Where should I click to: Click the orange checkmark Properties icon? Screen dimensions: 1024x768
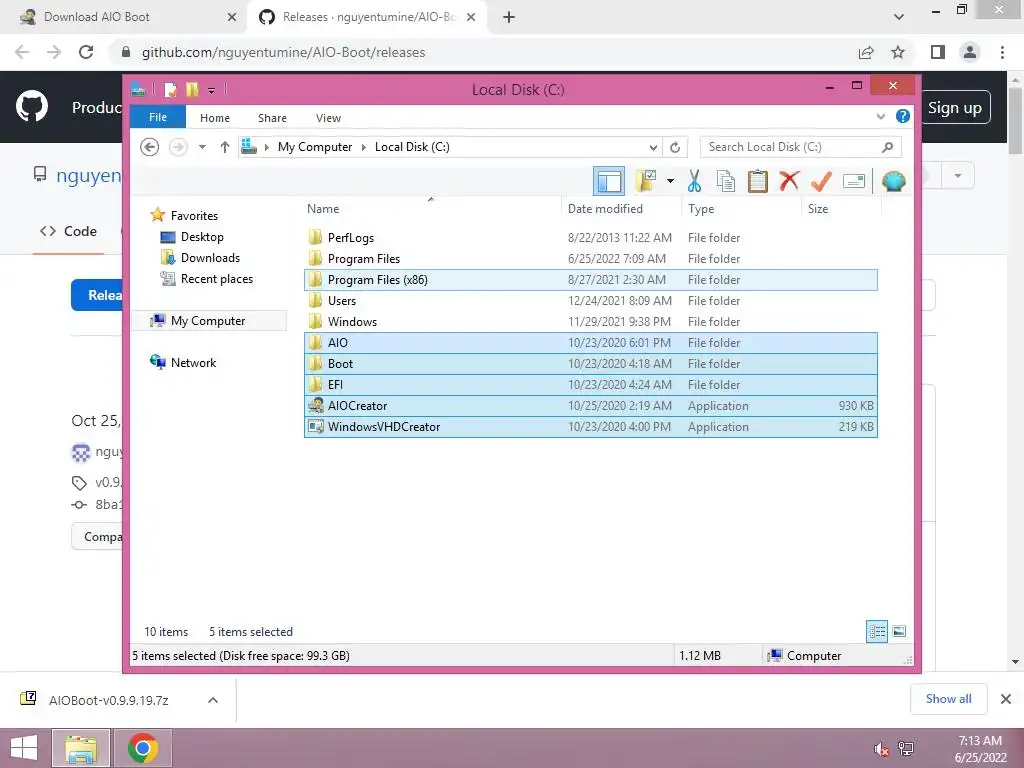click(x=821, y=181)
